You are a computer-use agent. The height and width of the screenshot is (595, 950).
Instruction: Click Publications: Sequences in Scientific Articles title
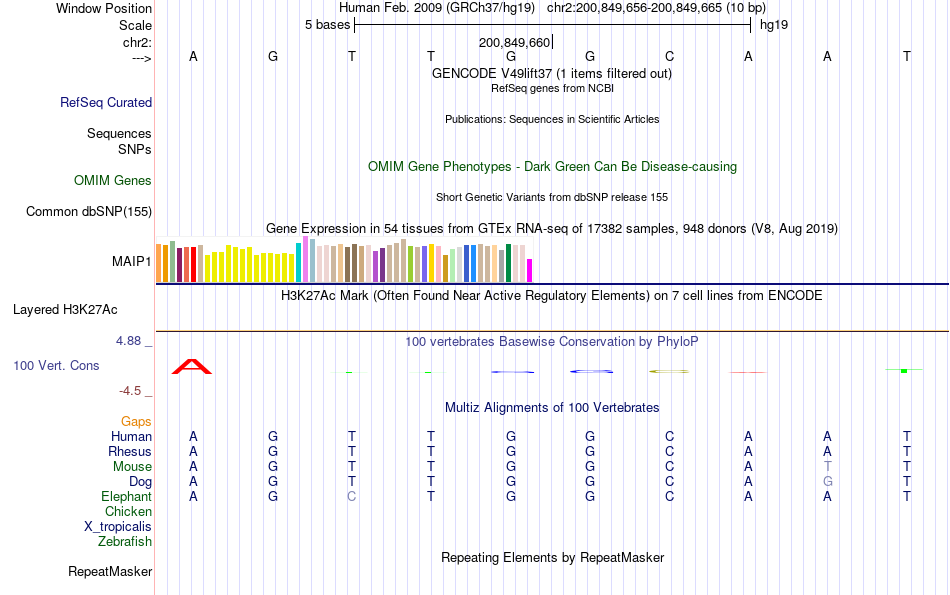click(x=552, y=119)
